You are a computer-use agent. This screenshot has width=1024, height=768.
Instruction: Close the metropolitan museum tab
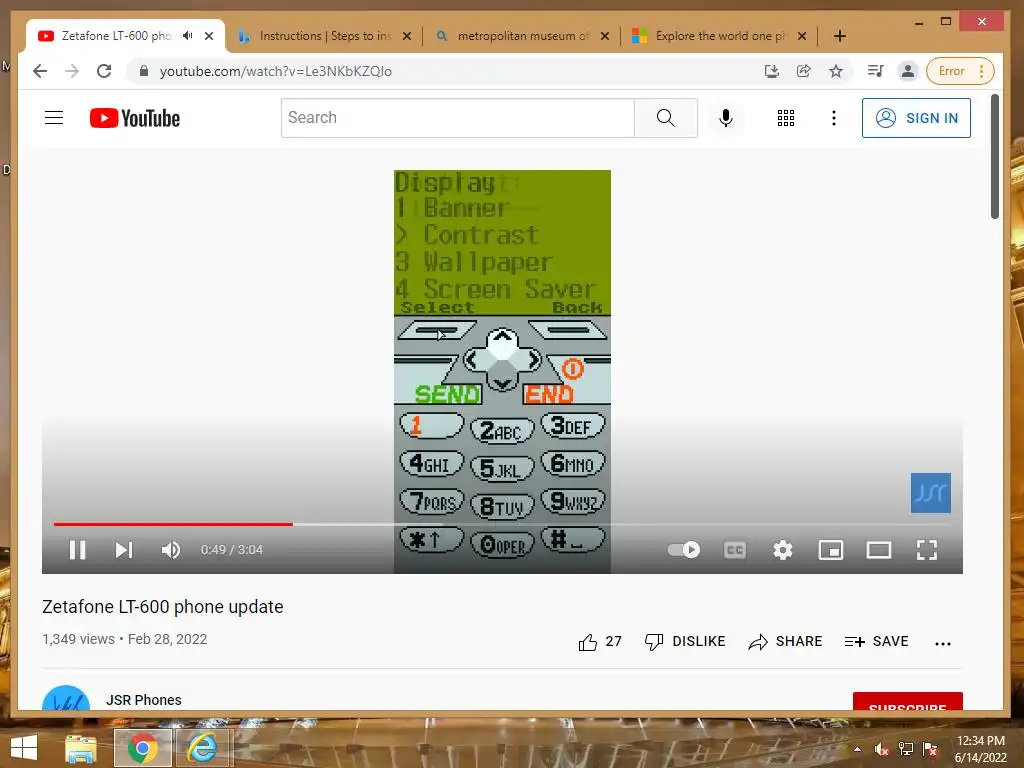(605, 36)
